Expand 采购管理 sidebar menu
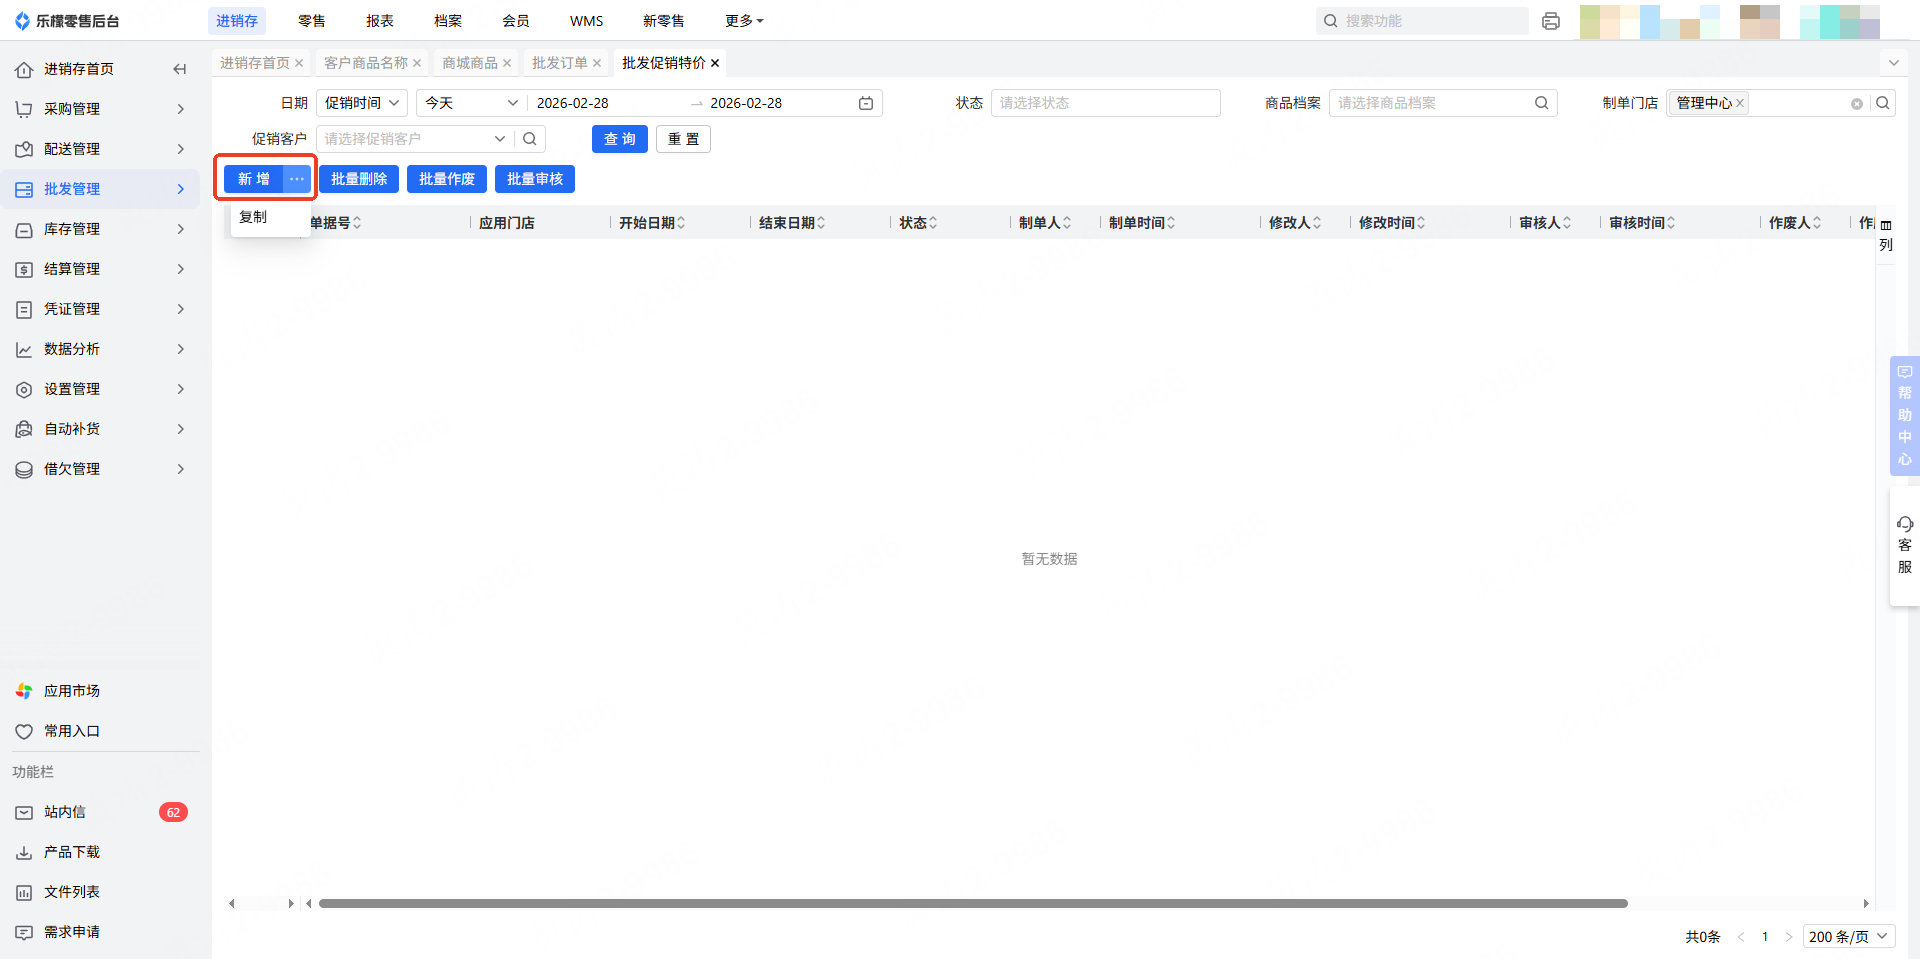The width and height of the screenshot is (1920, 959). 100,109
